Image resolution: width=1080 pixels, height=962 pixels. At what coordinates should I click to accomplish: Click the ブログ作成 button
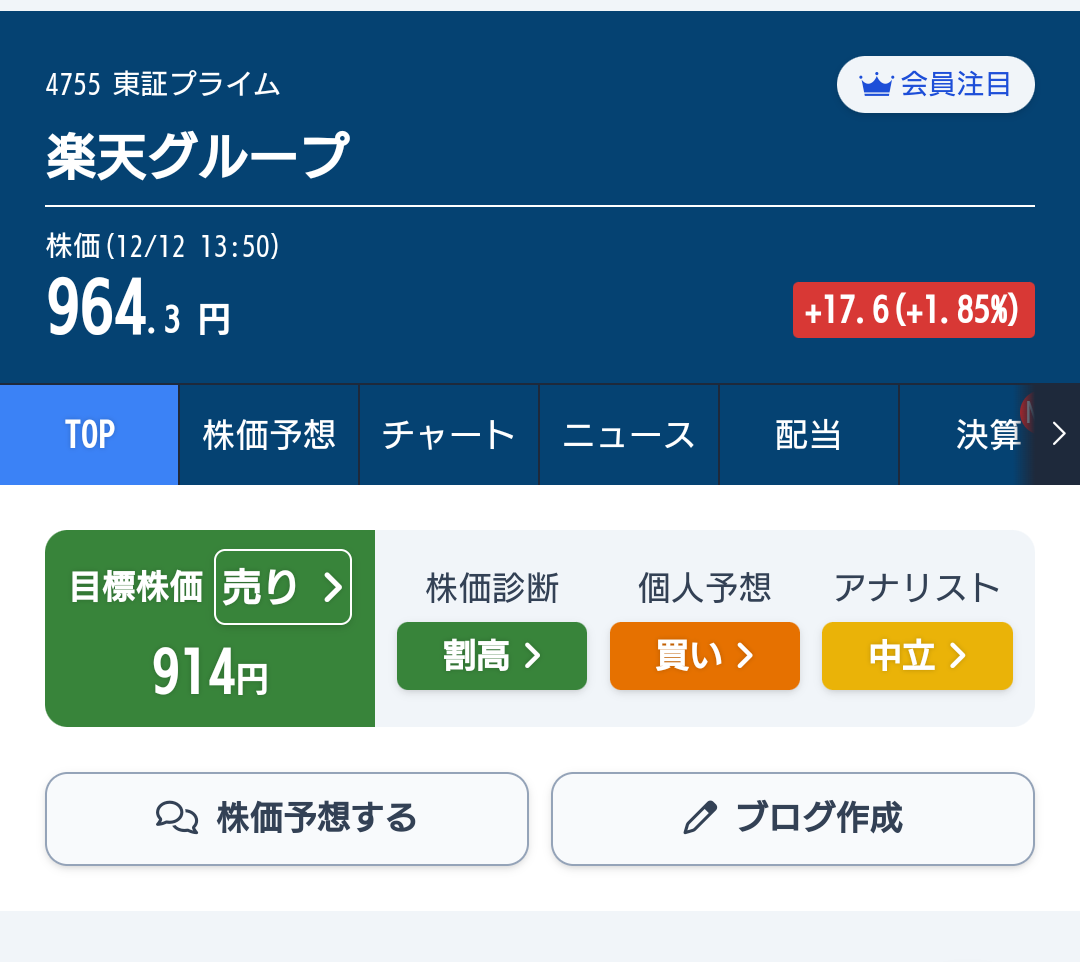pyautogui.click(x=793, y=818)
